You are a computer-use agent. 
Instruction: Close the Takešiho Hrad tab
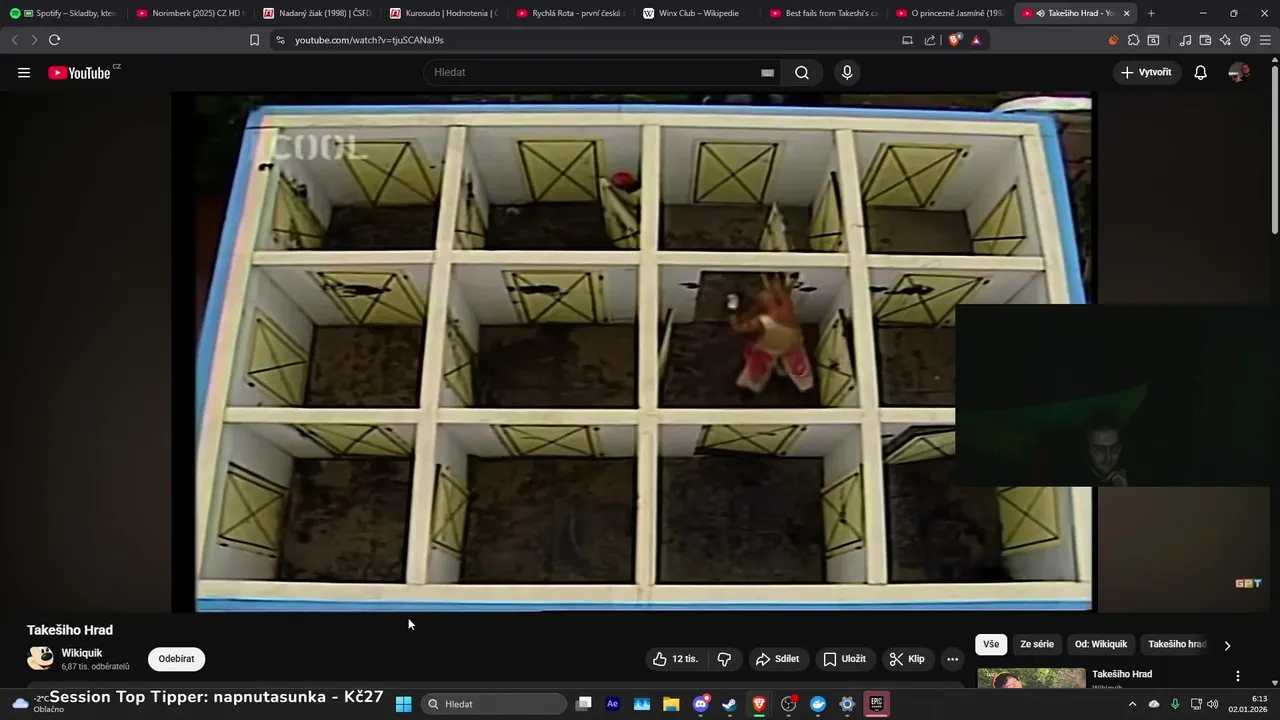click(1126, 13)
